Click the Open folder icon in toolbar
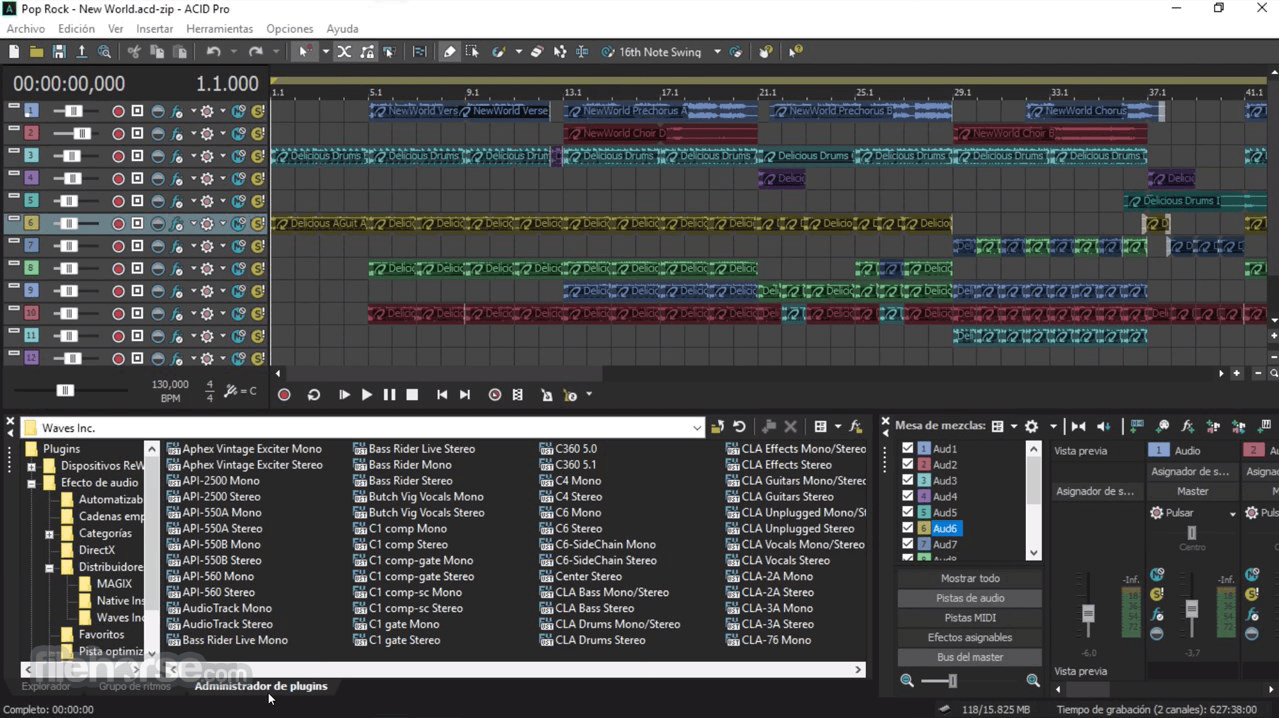 pyautogui.click(x=36, y=52)
